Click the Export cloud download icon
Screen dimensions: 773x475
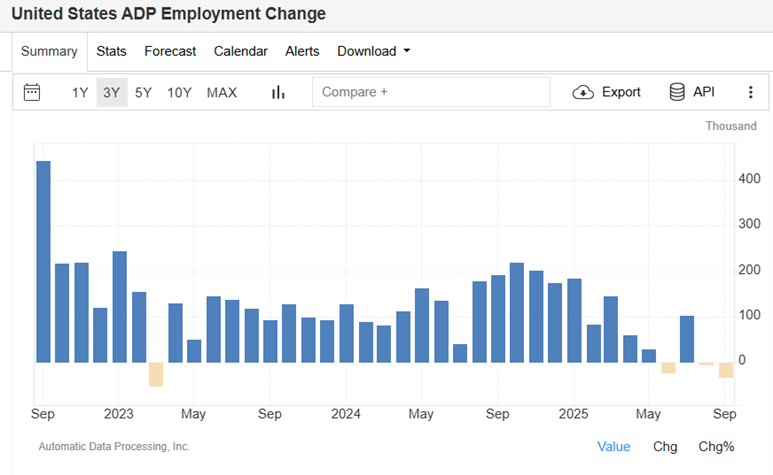pyautogui.click(x=583, y=92)
